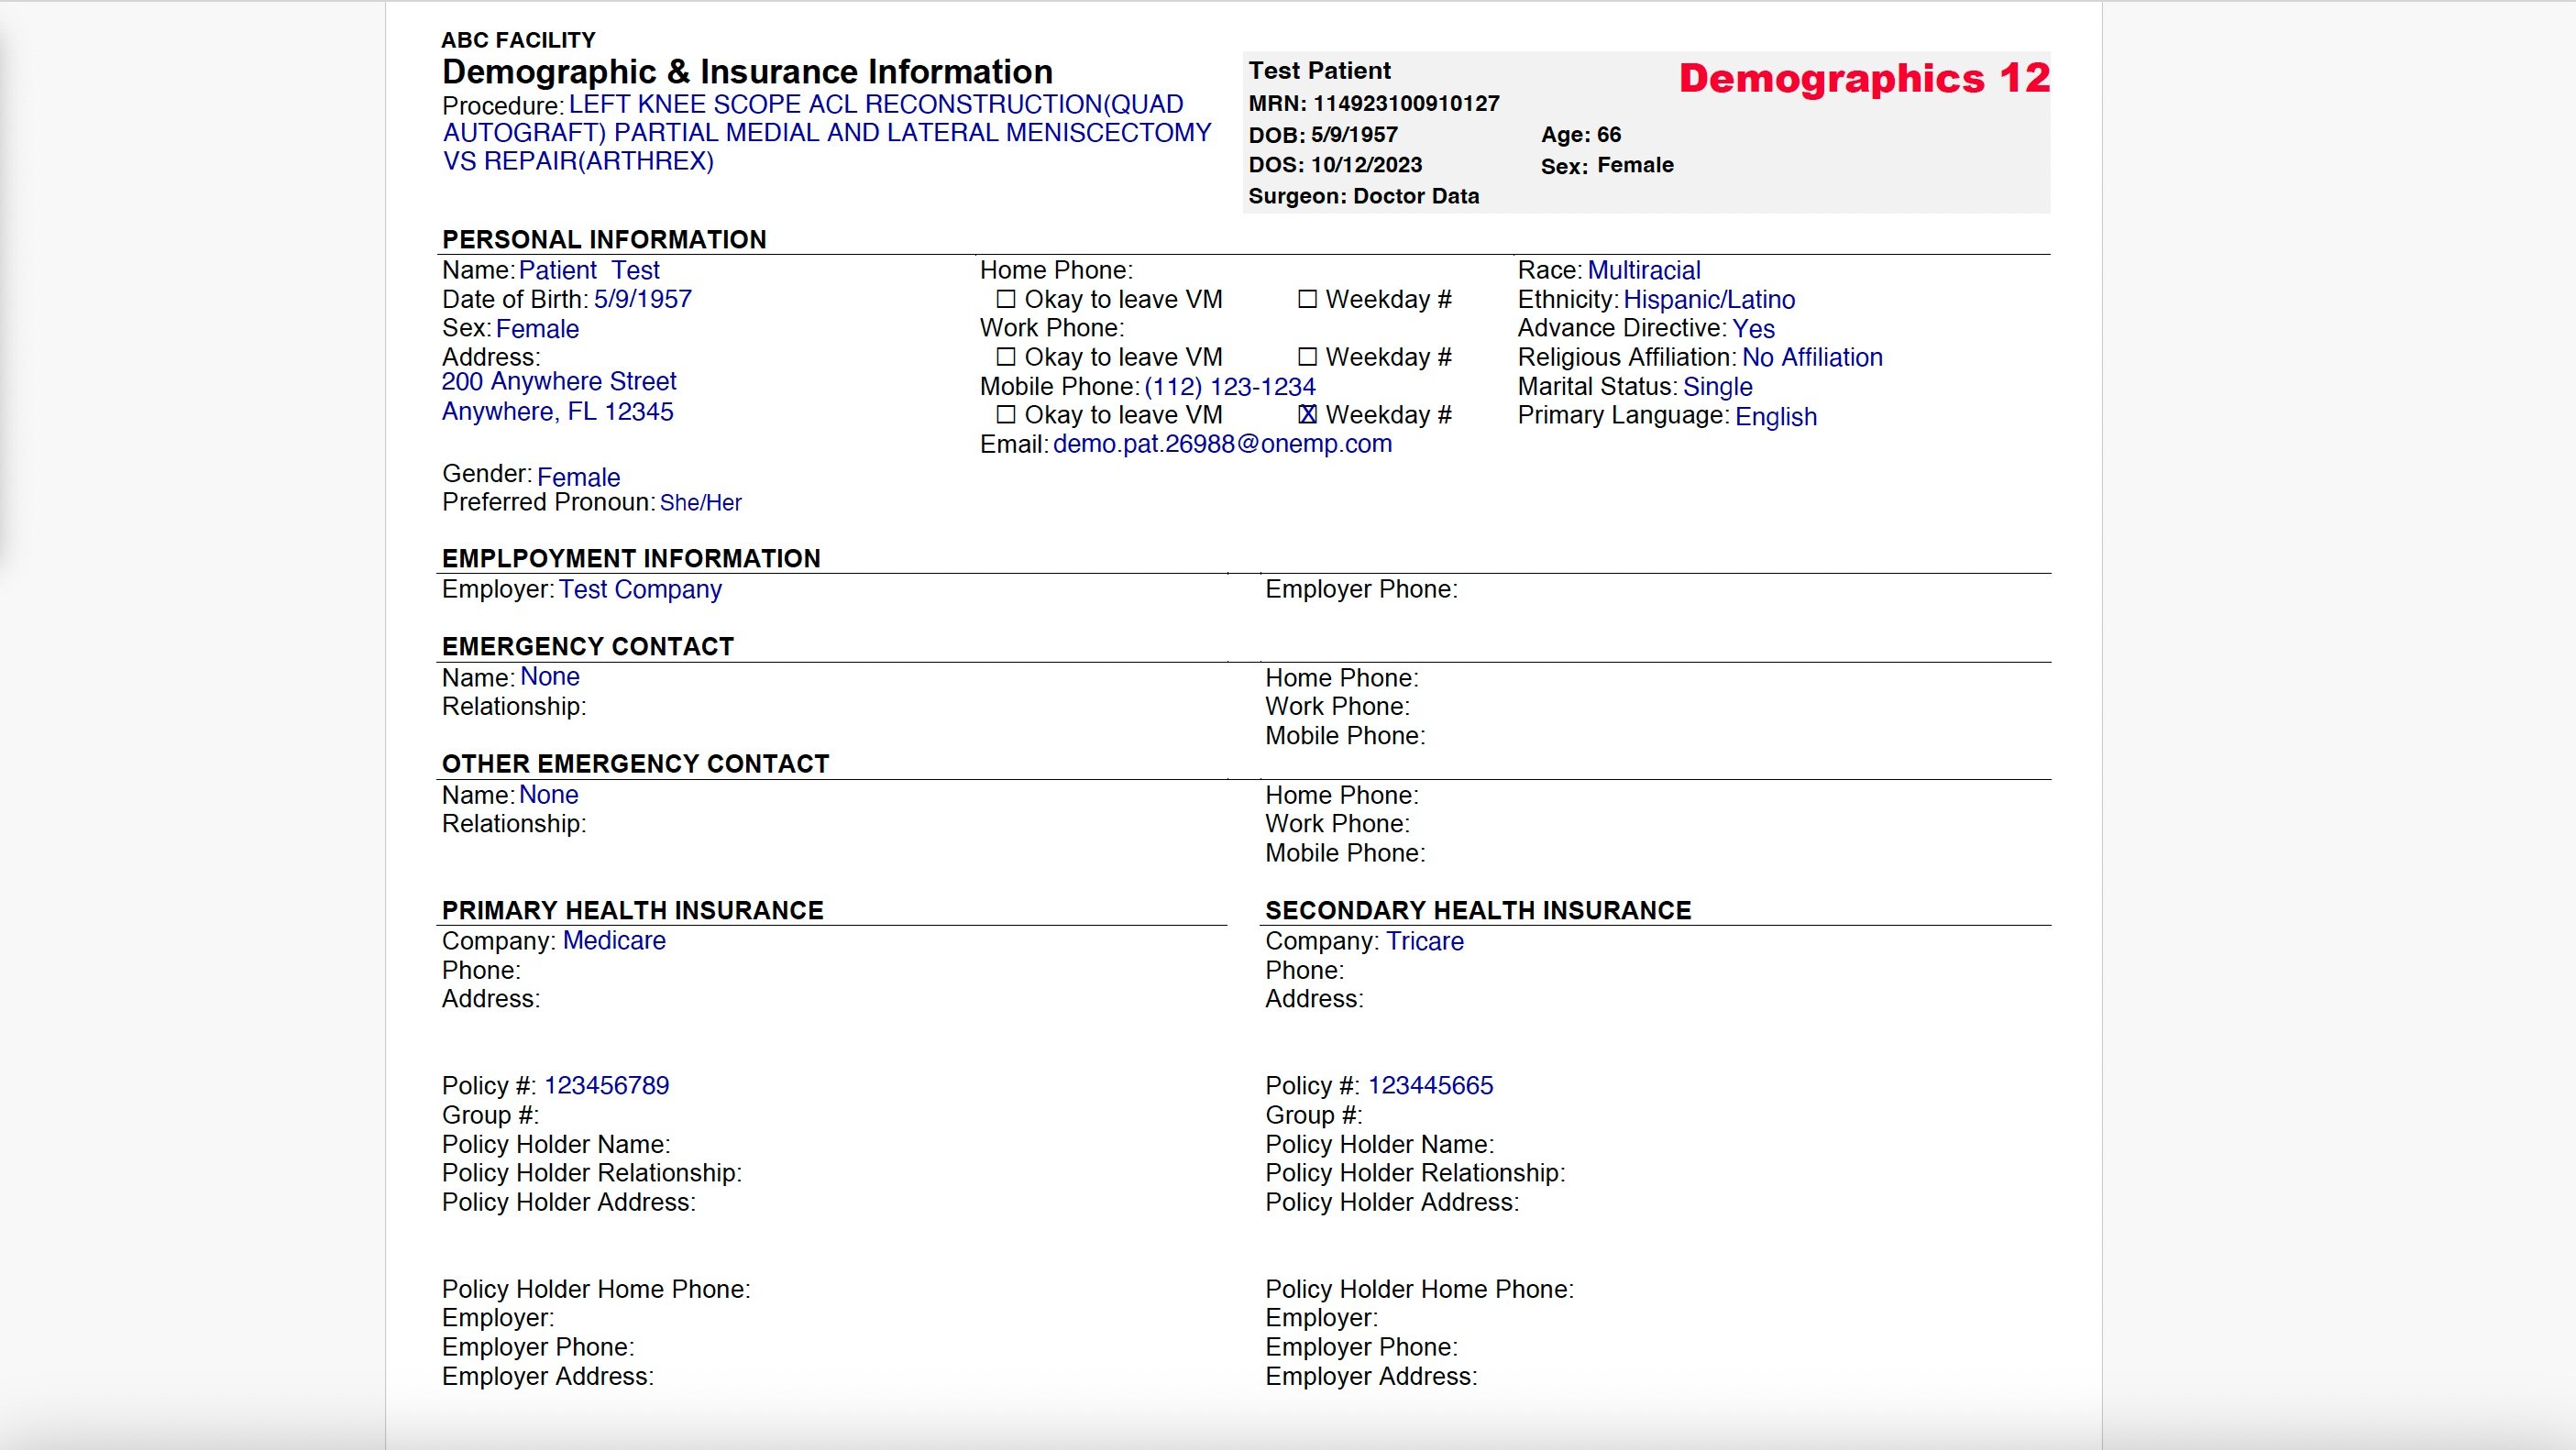Click Advance Directive value 'Yes'
2576x1450 pixels.
coord(1753,328)
